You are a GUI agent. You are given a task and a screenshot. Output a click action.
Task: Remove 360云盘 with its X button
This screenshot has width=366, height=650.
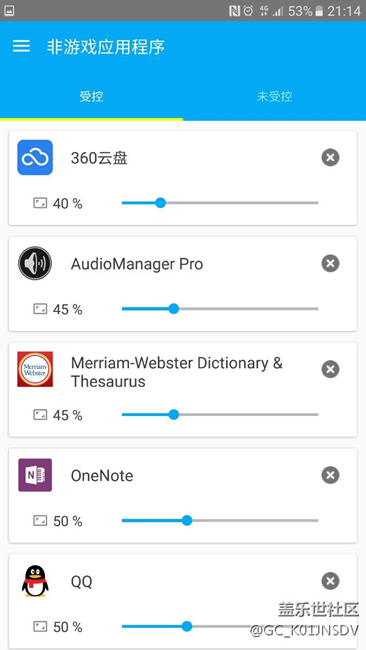pos(330,158)
